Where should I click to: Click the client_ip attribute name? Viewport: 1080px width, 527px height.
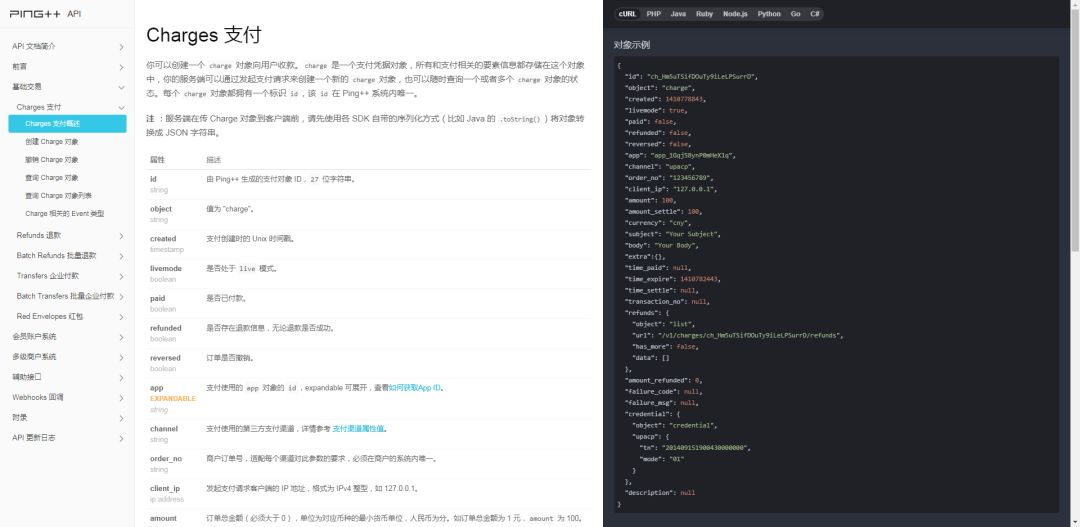pyautogui.click(x=165, y=488)
